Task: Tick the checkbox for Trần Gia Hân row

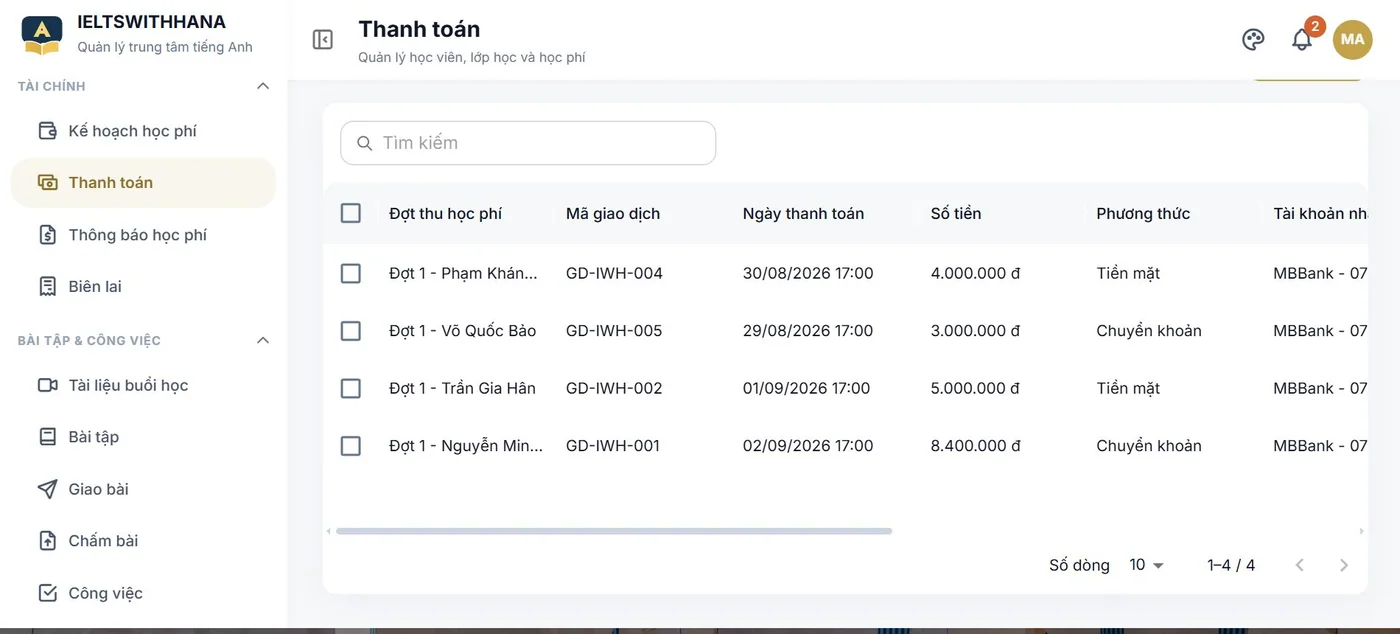Action: [350, 388]
